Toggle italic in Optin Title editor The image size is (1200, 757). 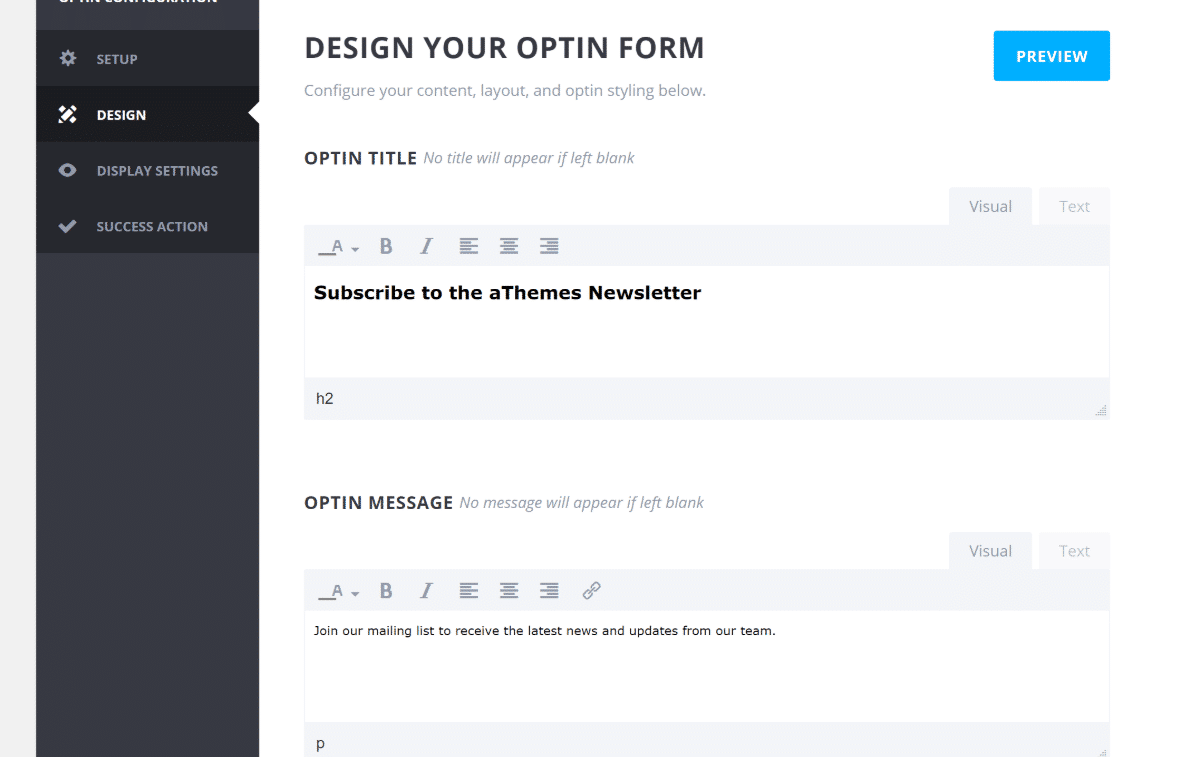426,246
